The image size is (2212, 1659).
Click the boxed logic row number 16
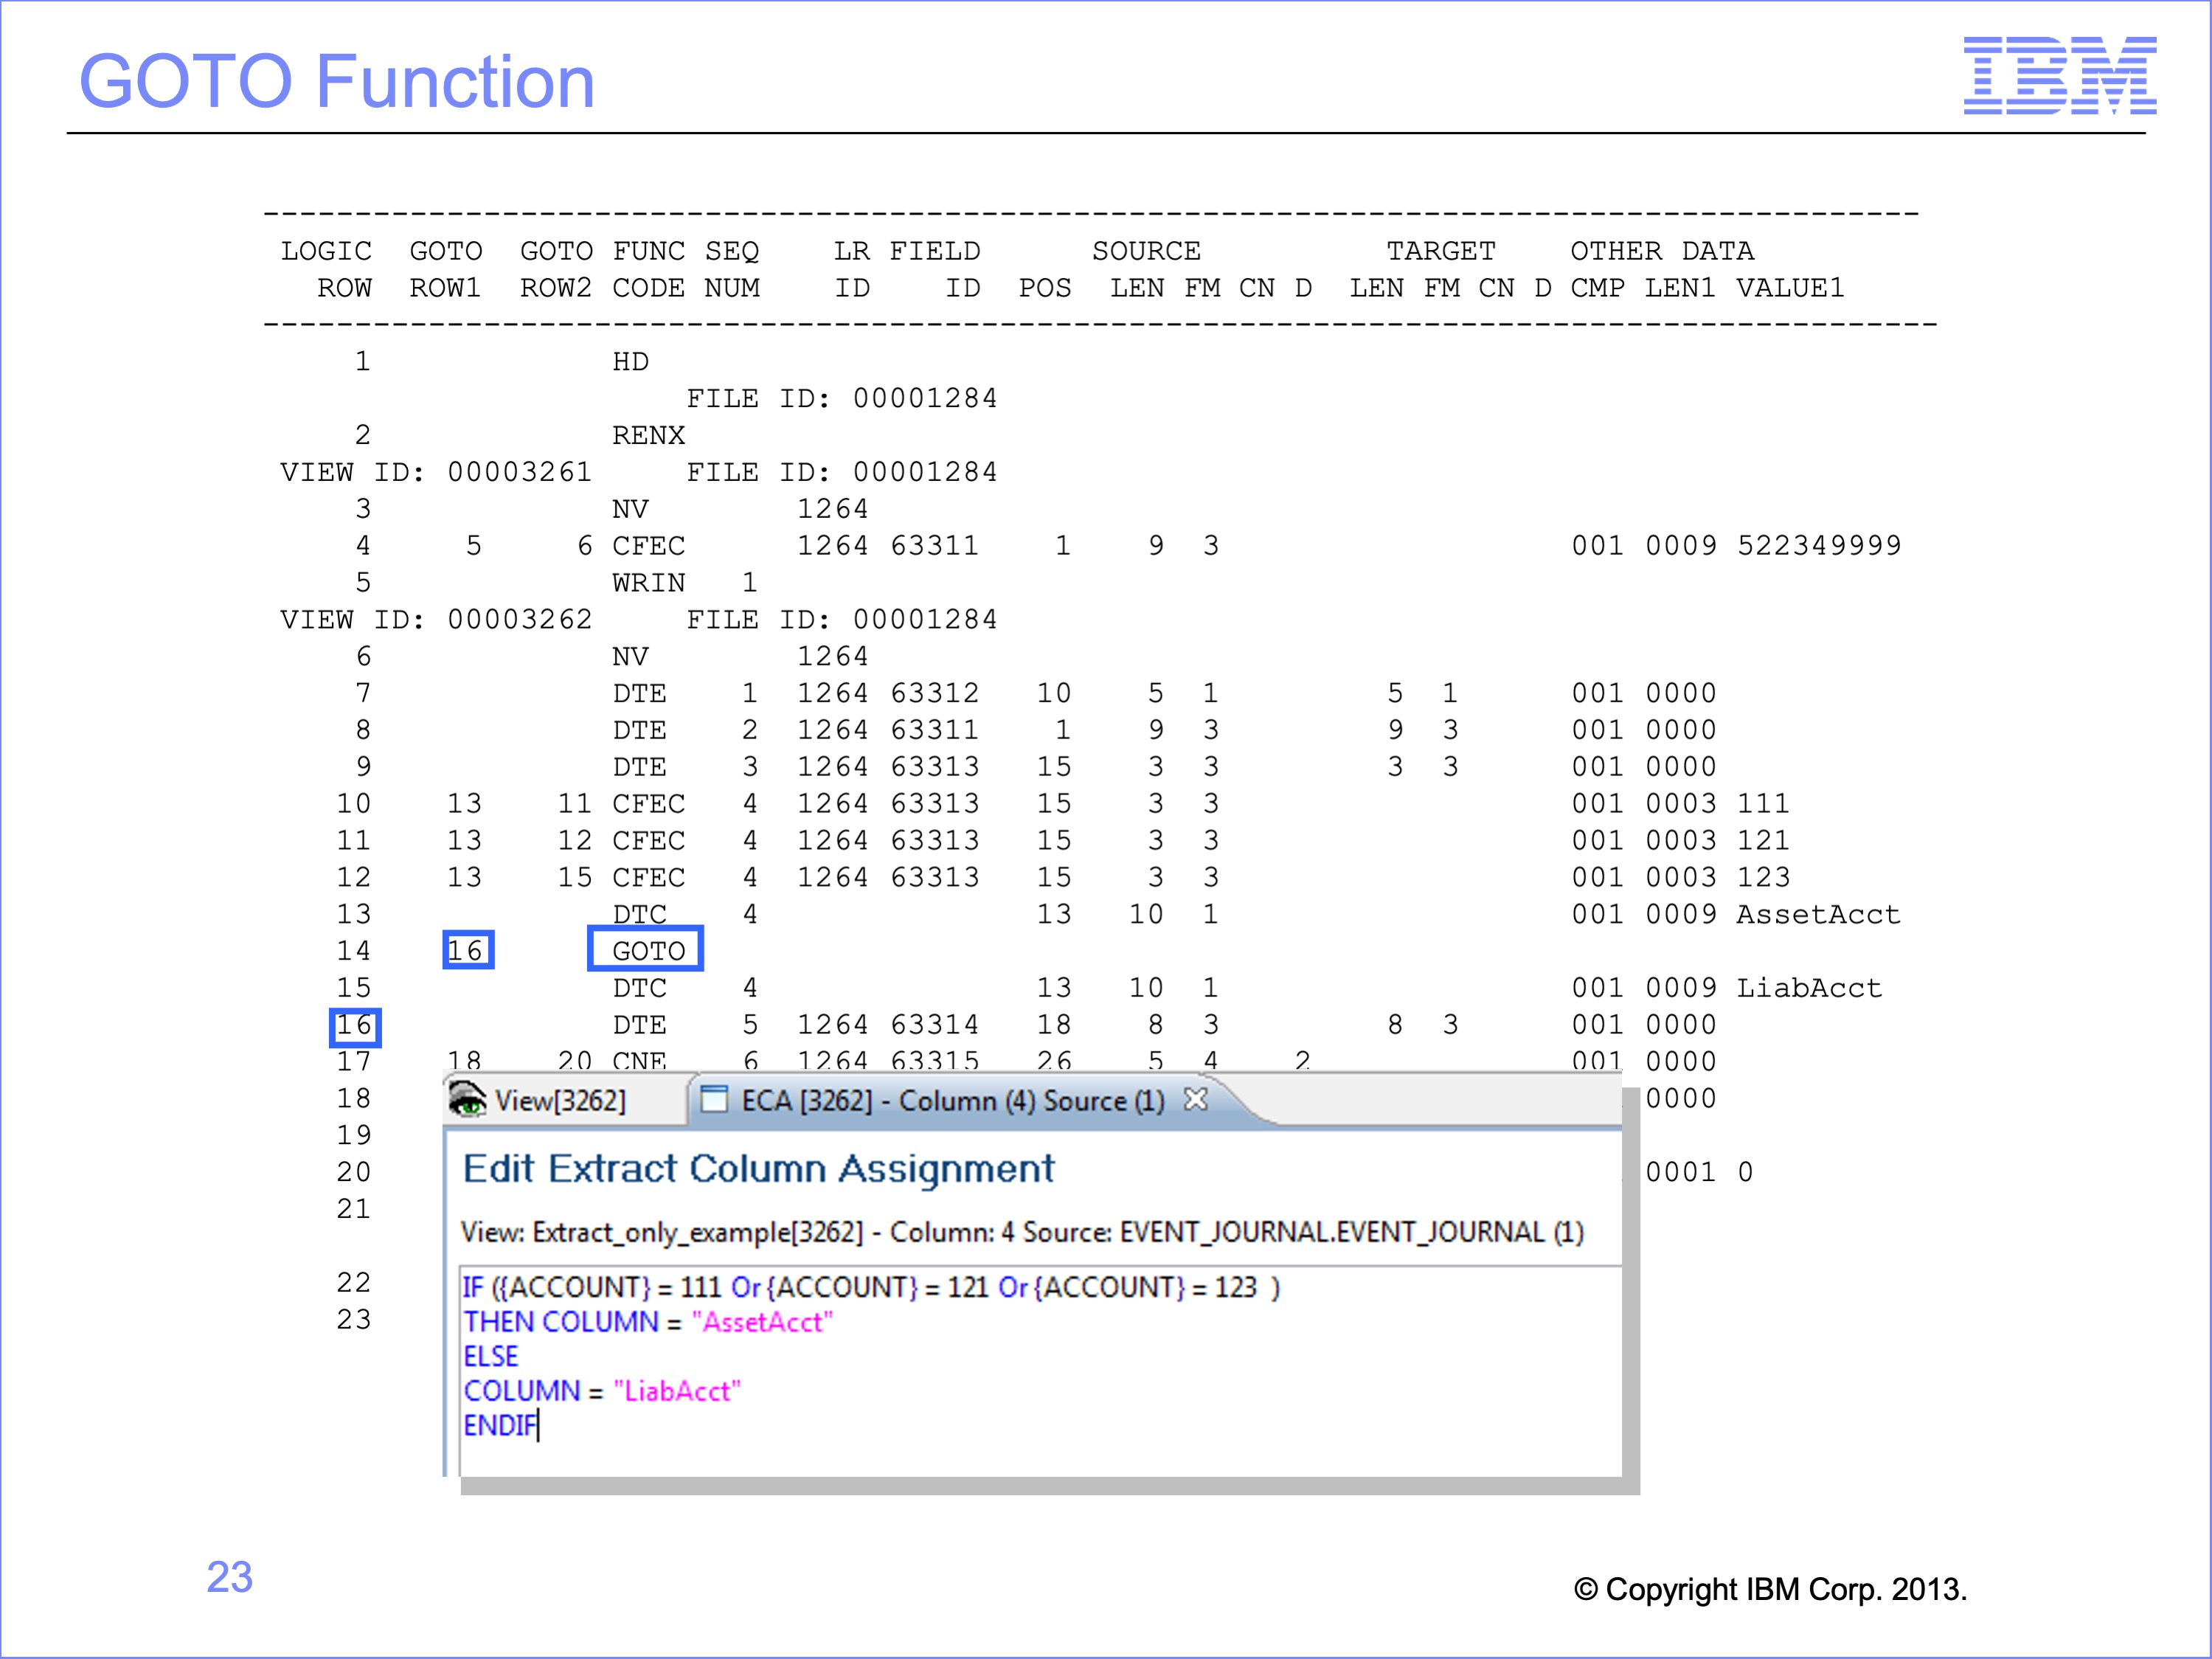click(x=354, y=1026)
